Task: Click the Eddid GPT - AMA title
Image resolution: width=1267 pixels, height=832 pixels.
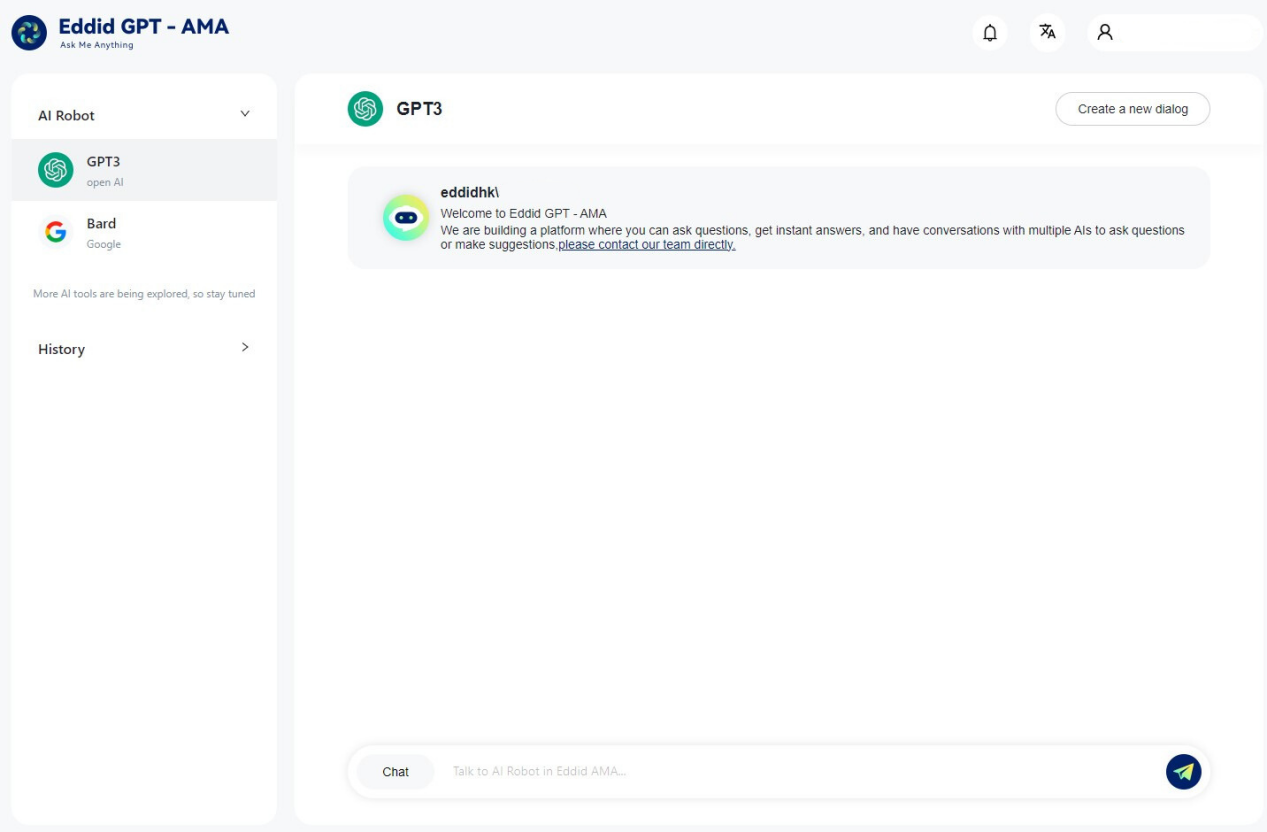Action: click(x=144, y=26)
